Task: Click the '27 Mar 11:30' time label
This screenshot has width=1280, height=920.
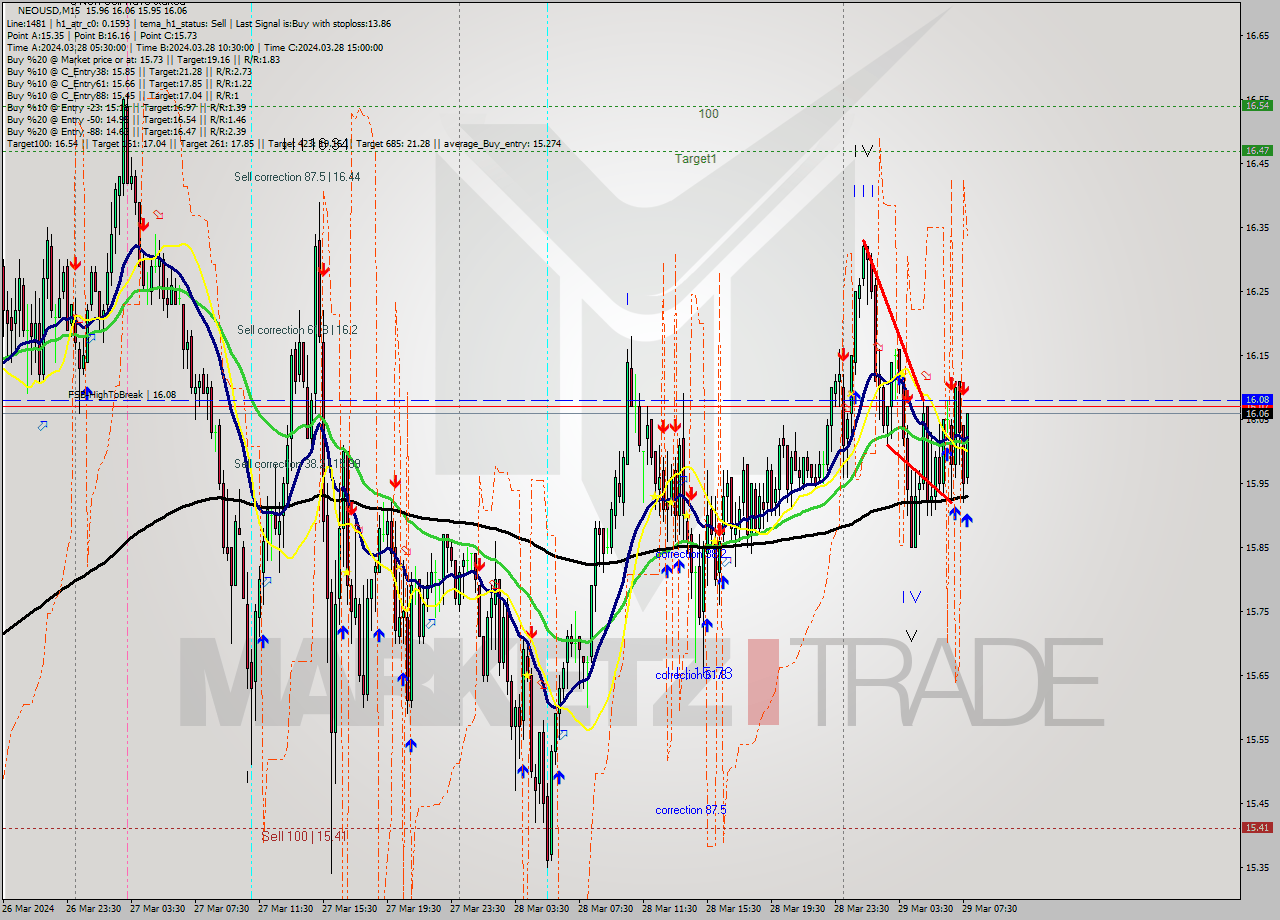Action: coord(286,909)
